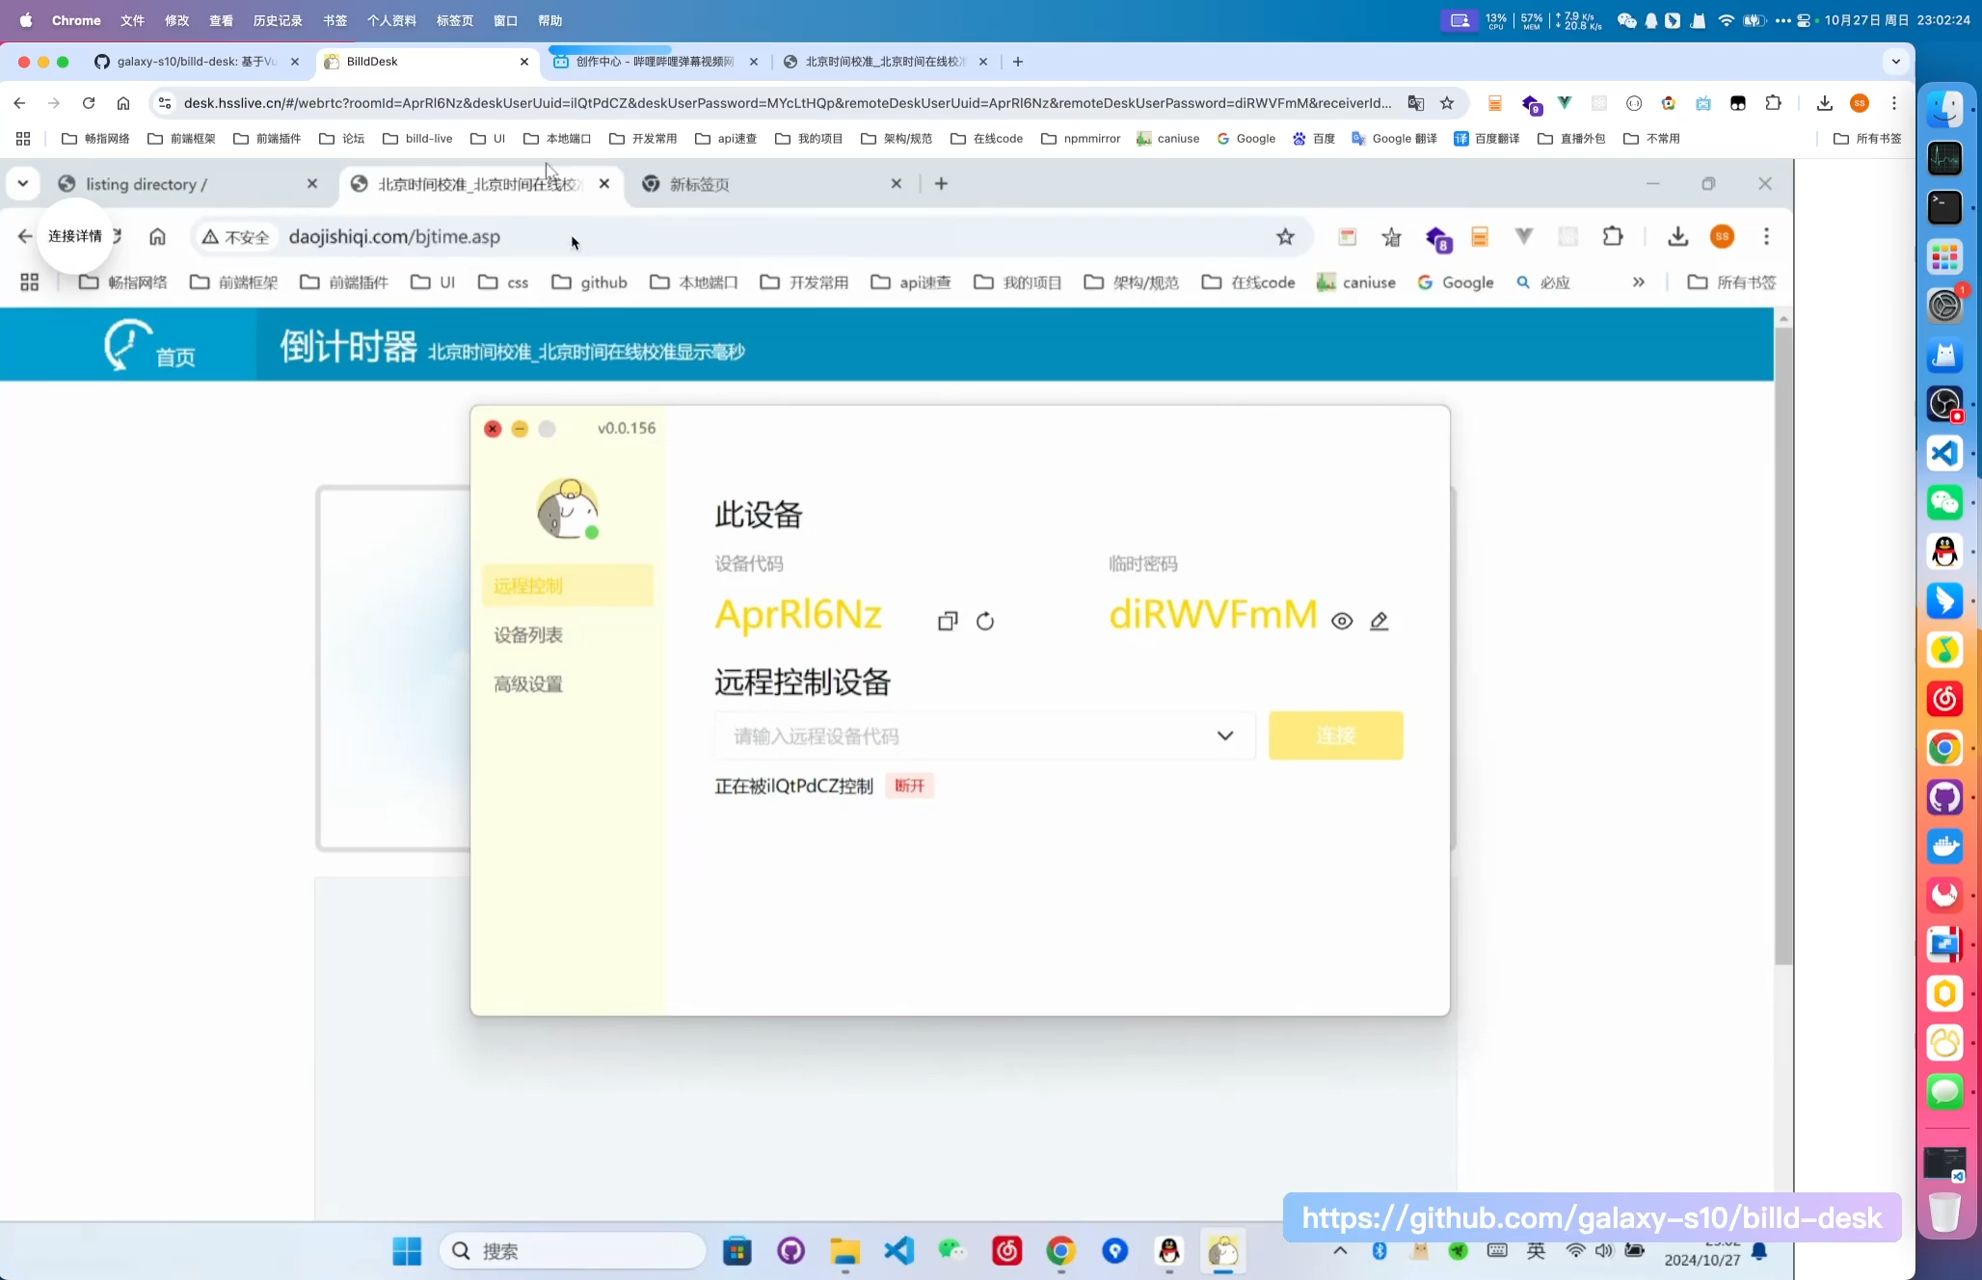Bookmark the daojishiqi page with star
The width and height of the screenshot is (1982, 1280).
click(x=1285, y=237)
